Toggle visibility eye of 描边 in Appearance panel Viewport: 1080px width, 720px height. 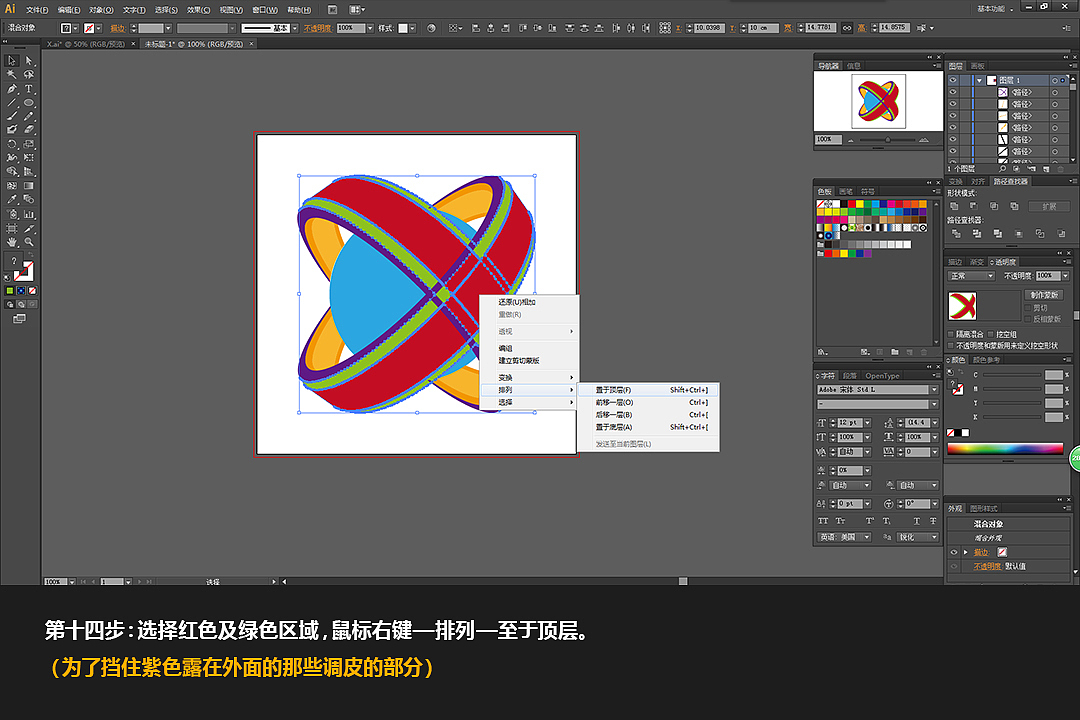click(954, 552)
